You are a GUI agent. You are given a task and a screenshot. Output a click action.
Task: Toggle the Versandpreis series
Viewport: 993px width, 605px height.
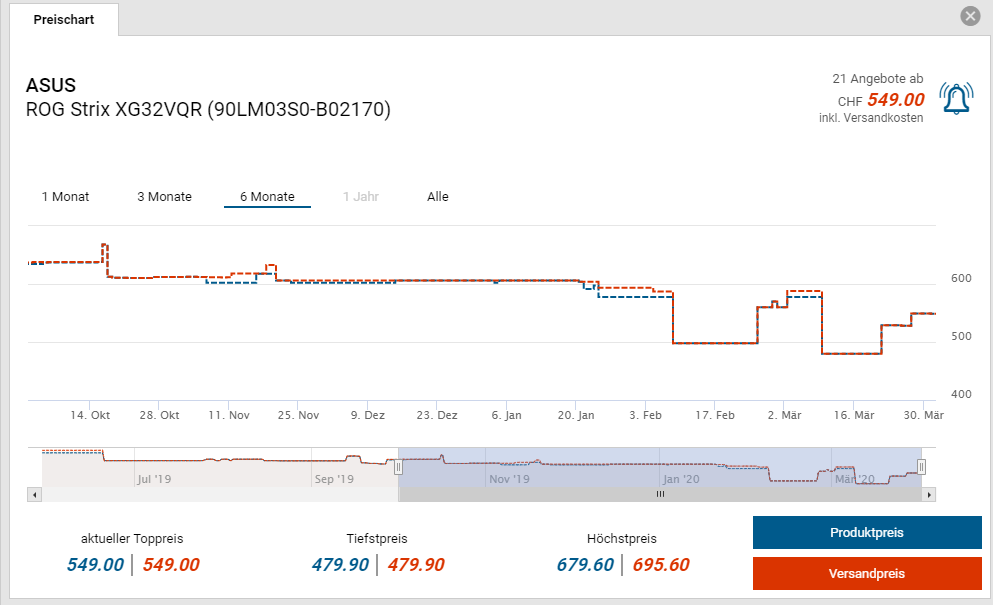point(866,574)
